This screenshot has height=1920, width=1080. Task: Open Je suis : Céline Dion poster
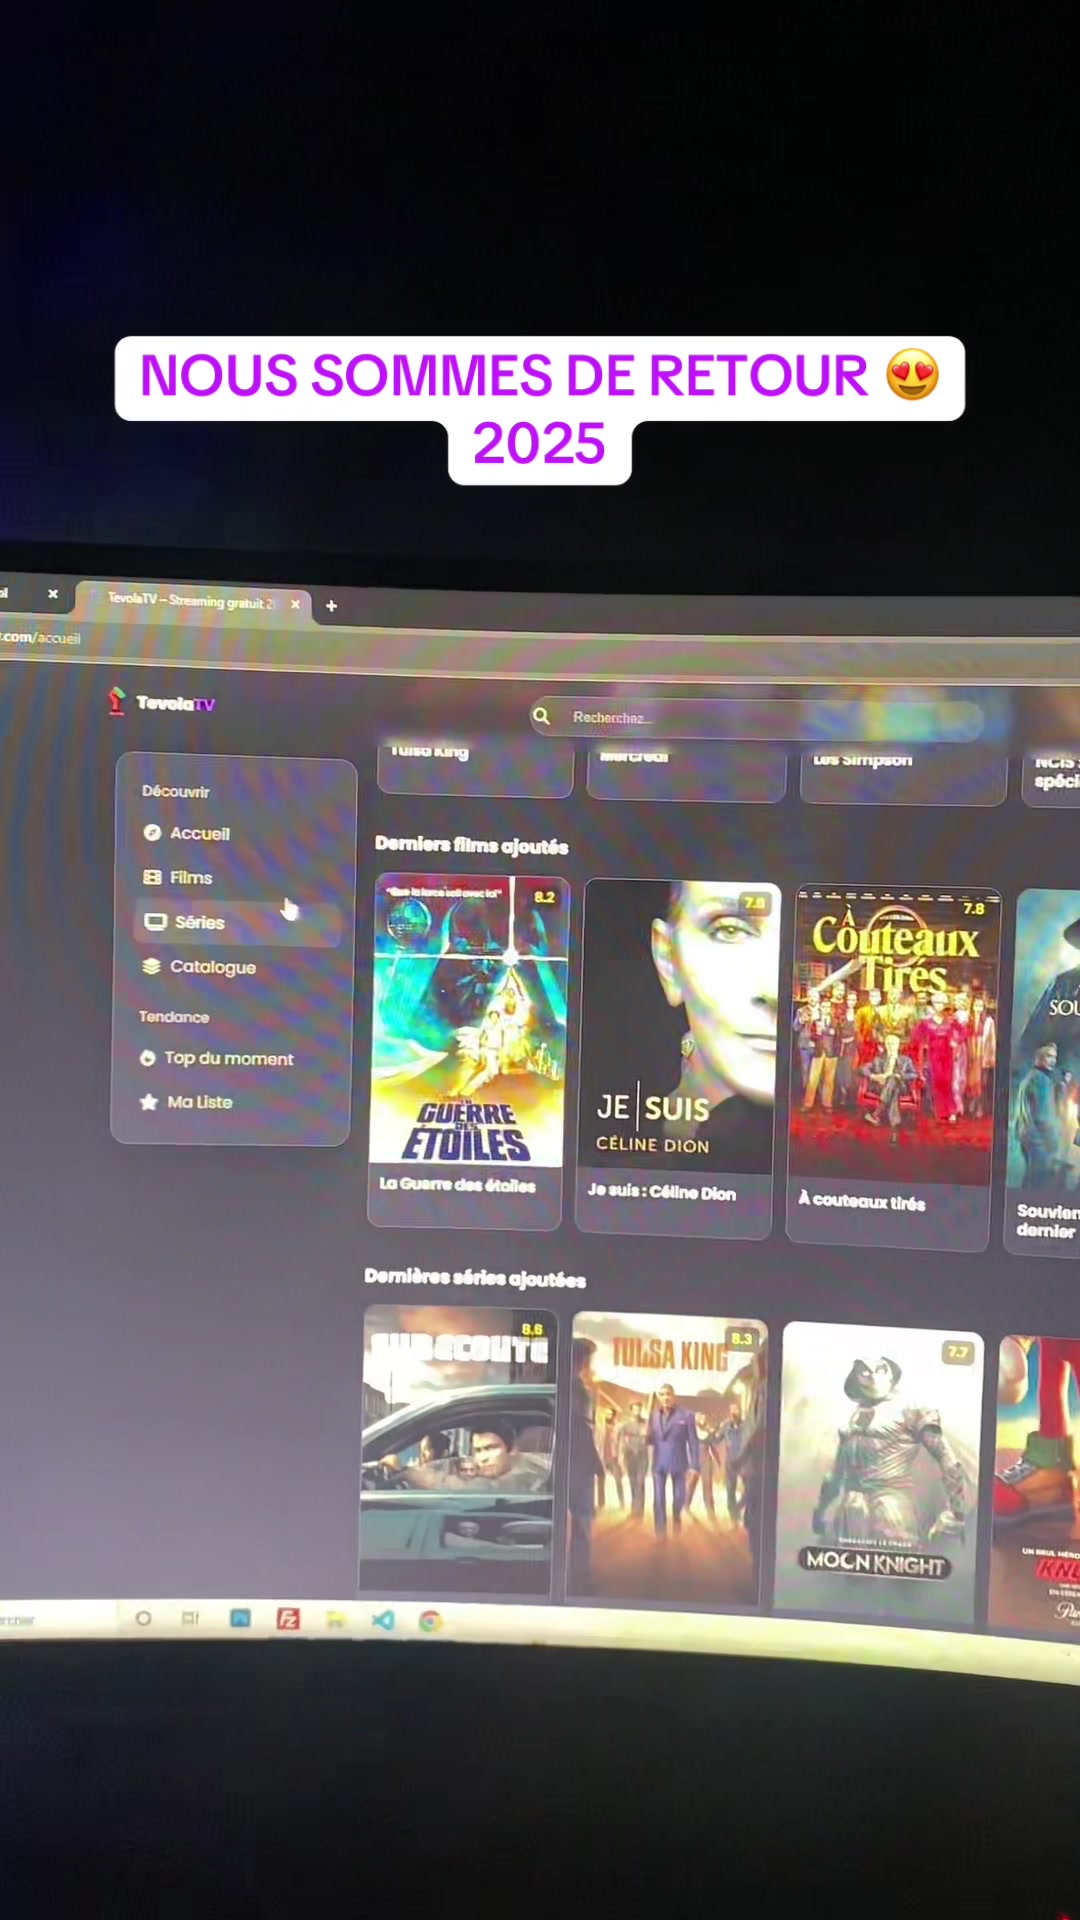[680, 1026]
